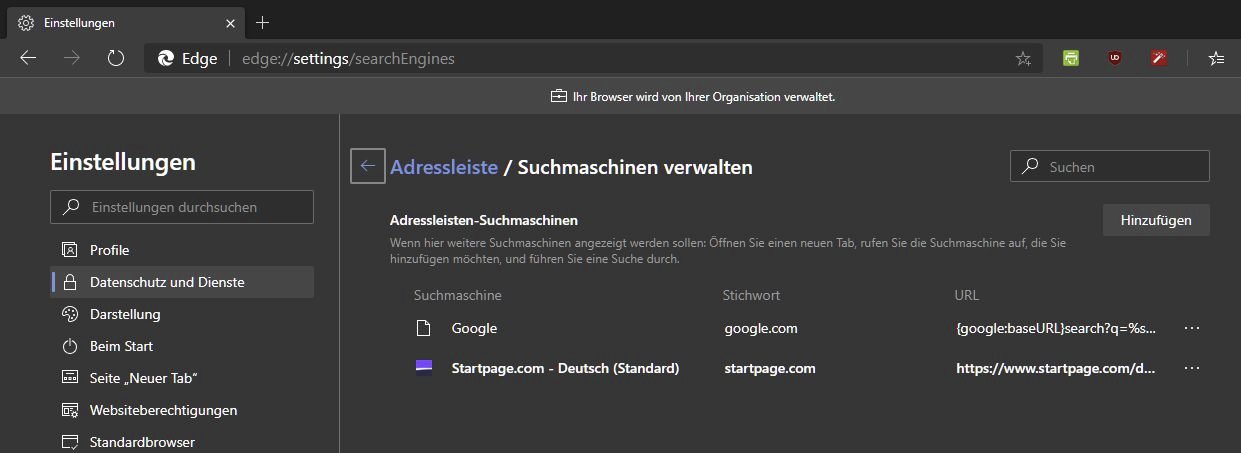1241x453 pixels.
Task: Focus Einstellungen durchsuchen search field
Action: pos(182,207)
